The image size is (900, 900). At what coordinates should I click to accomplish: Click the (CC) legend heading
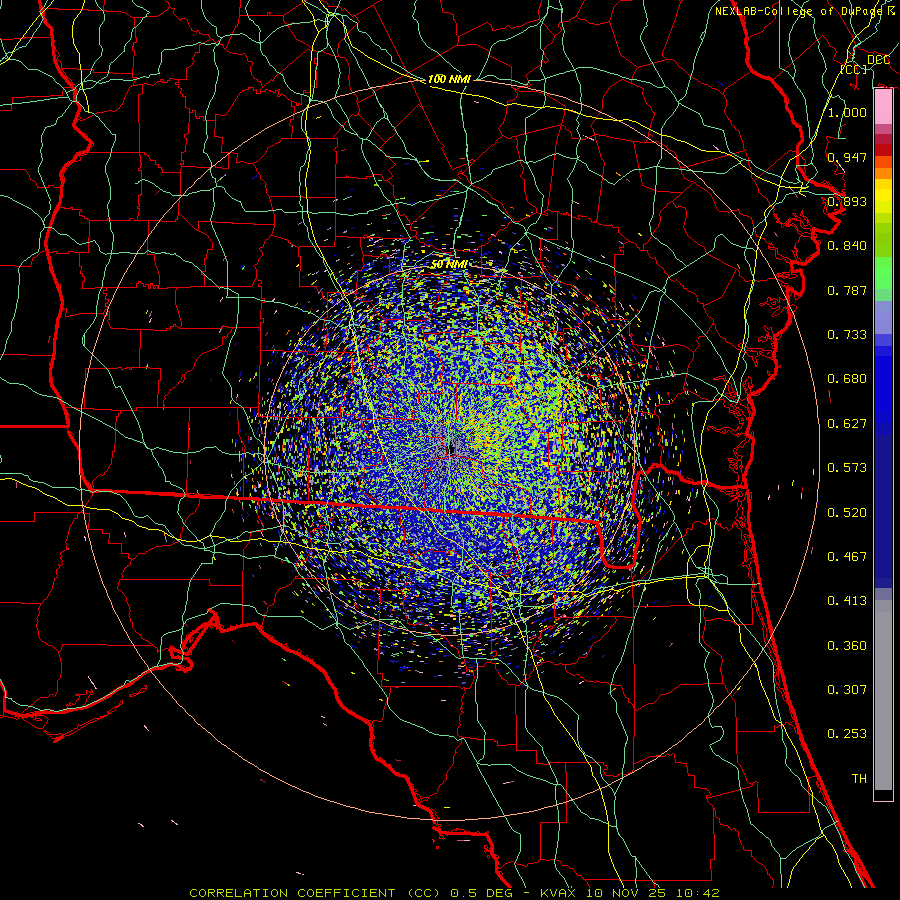(854, 69)
